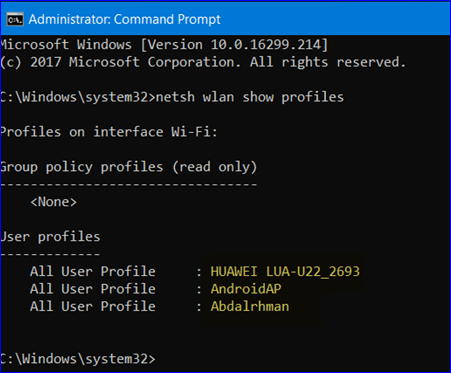Select the <None> entry
The width and height of the screenshot is (451, 373).
coord(53,202)
